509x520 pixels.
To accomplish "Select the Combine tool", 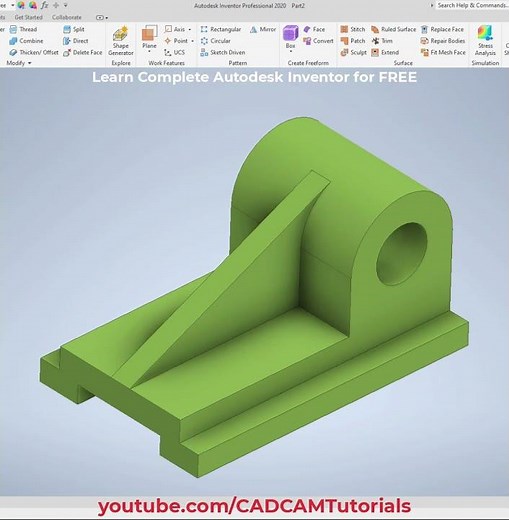I will click(x=26, y=41).
